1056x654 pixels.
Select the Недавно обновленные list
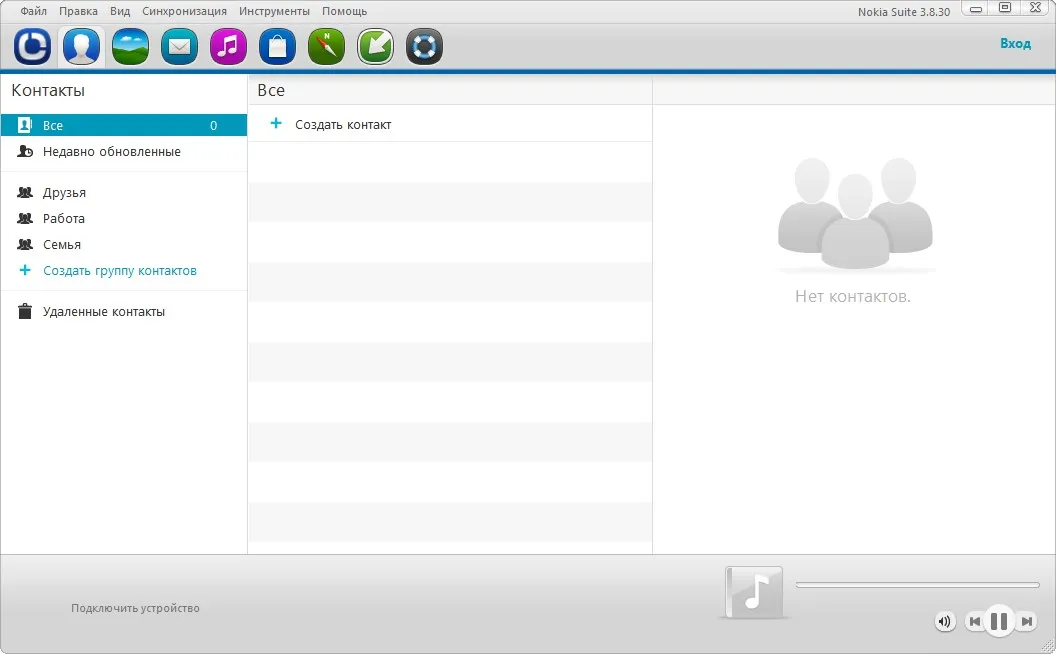click(x=124, y=152)
